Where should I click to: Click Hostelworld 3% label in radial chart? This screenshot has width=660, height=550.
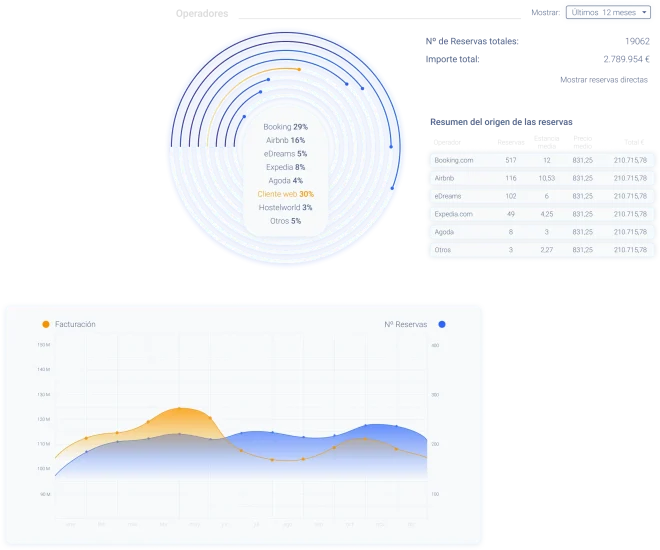point(285,207)
